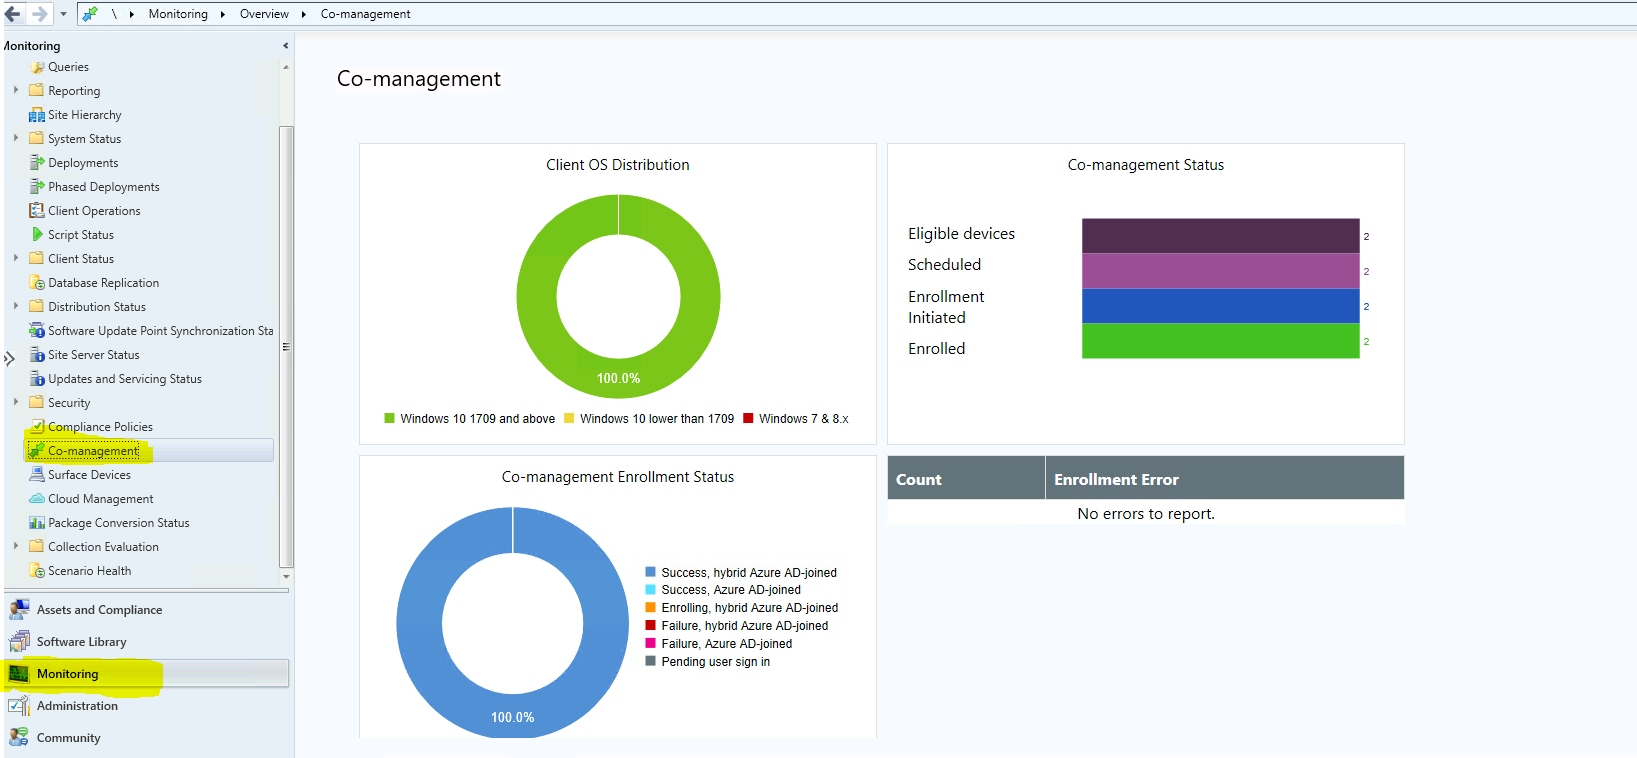Click the Package Conversion Status icon
The height and width of the screenshot is (758, 1637).
click(37, 523)
